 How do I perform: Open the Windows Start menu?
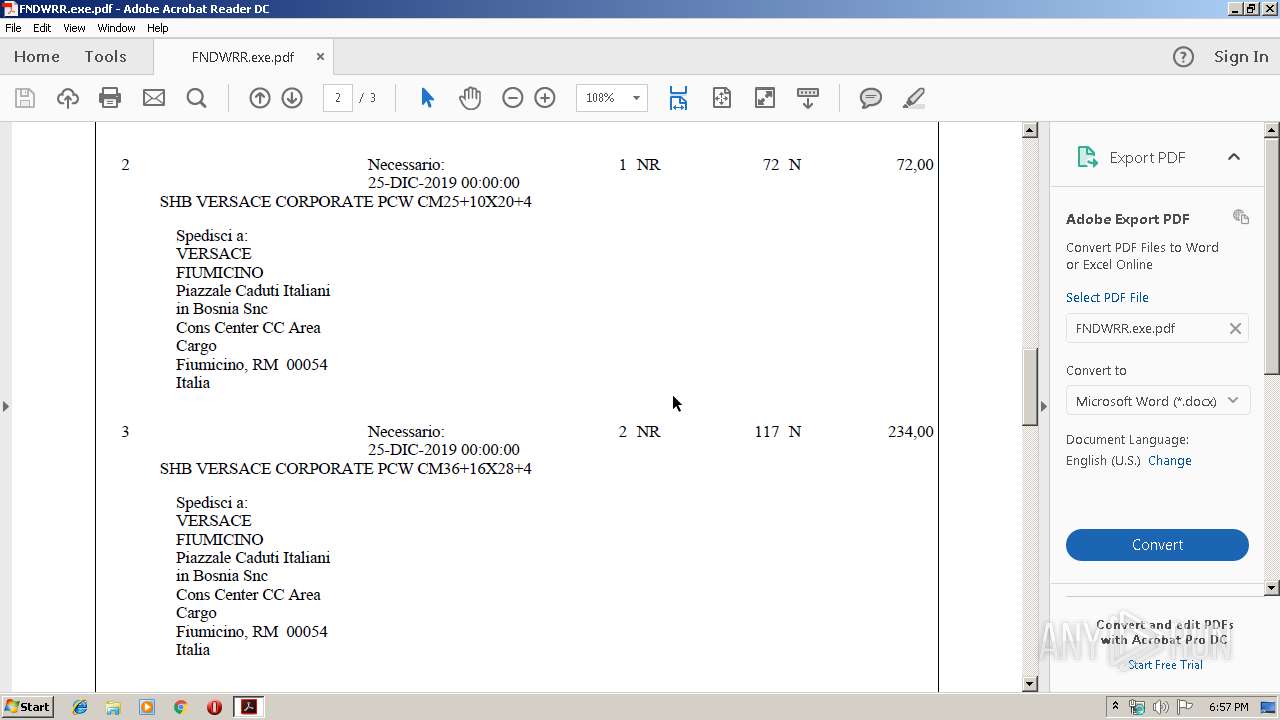tap(28, 707)
